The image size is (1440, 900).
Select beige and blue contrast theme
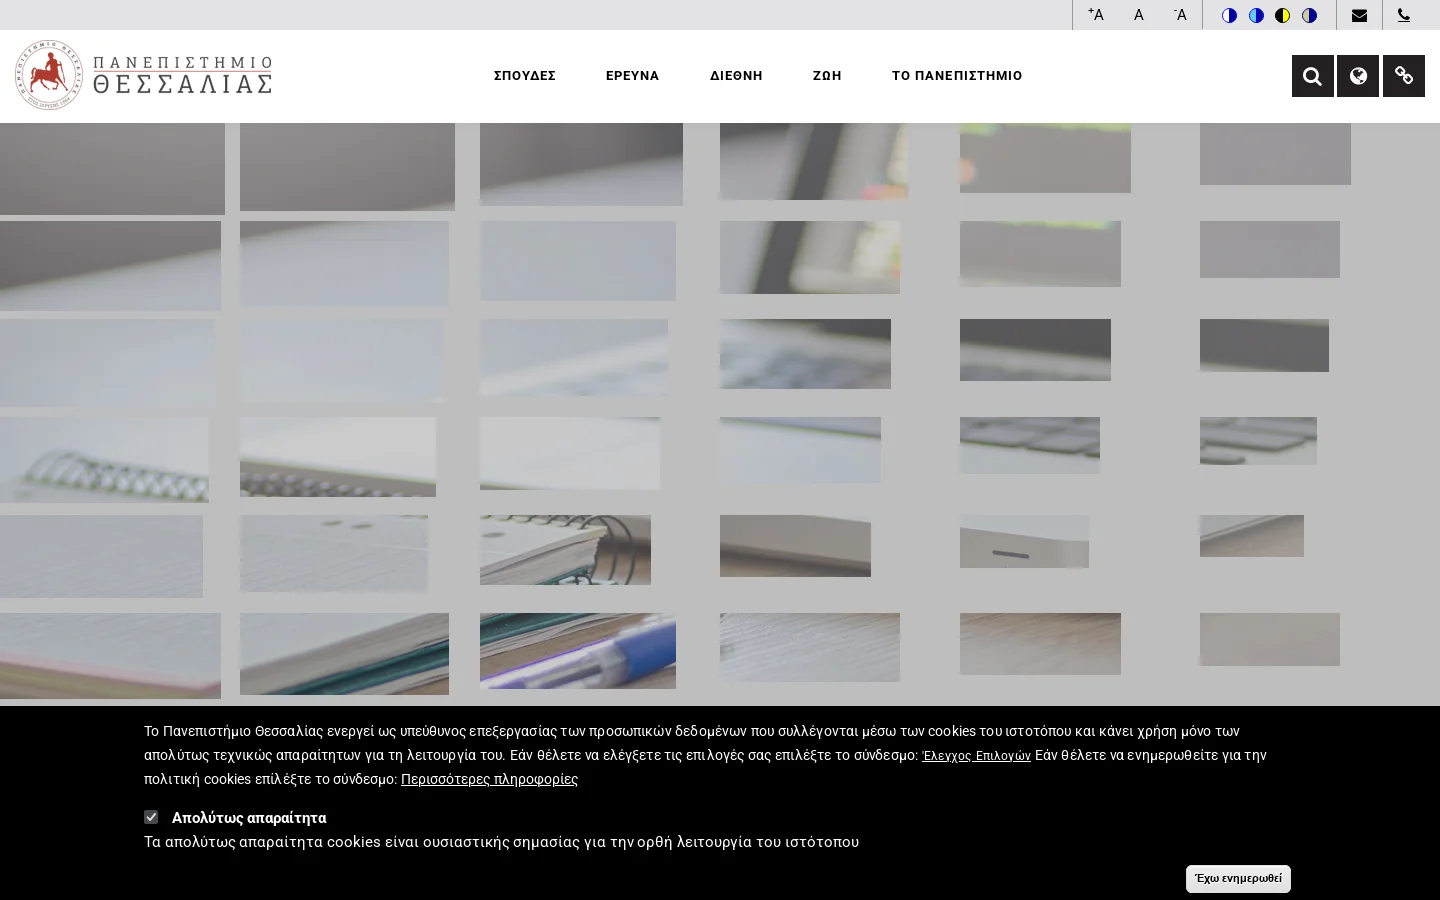coord(1309,15)
